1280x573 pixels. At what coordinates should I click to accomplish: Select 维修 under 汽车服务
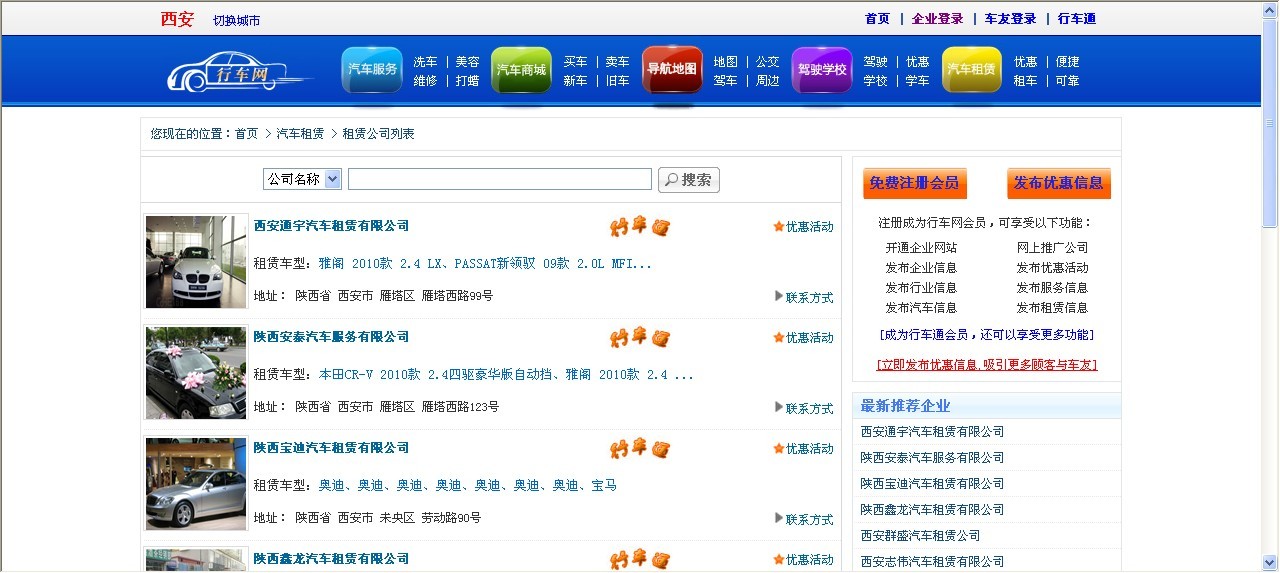pyautogui.click(x=426, y=81)
